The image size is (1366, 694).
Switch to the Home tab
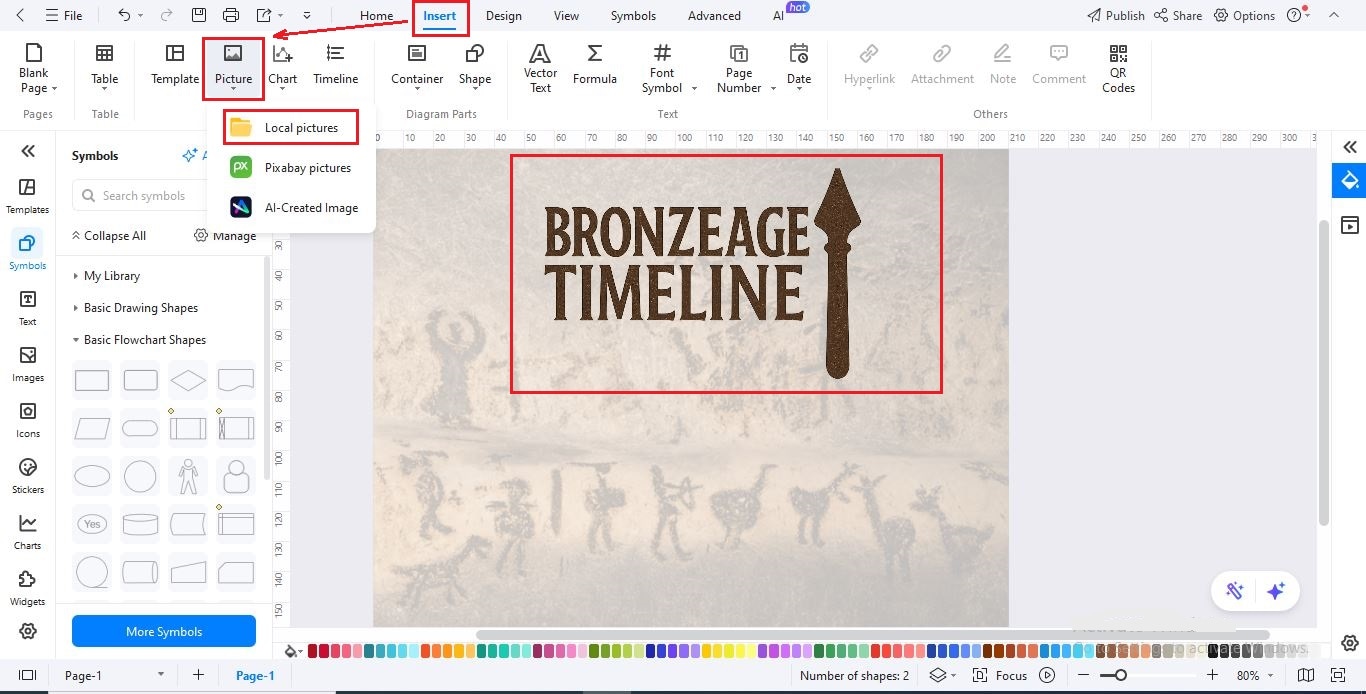(x=376, y=15)
